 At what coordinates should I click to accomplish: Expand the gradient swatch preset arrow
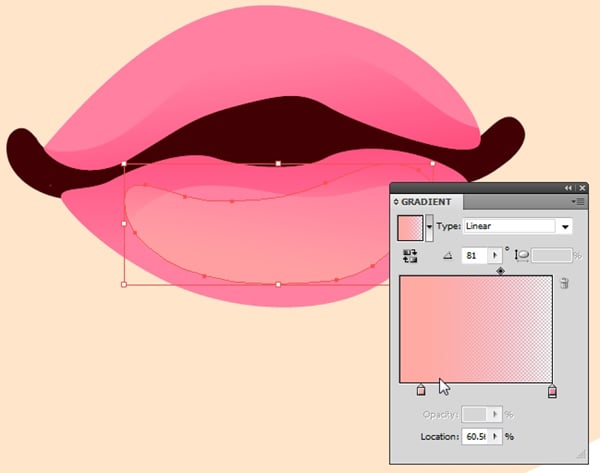430,227
